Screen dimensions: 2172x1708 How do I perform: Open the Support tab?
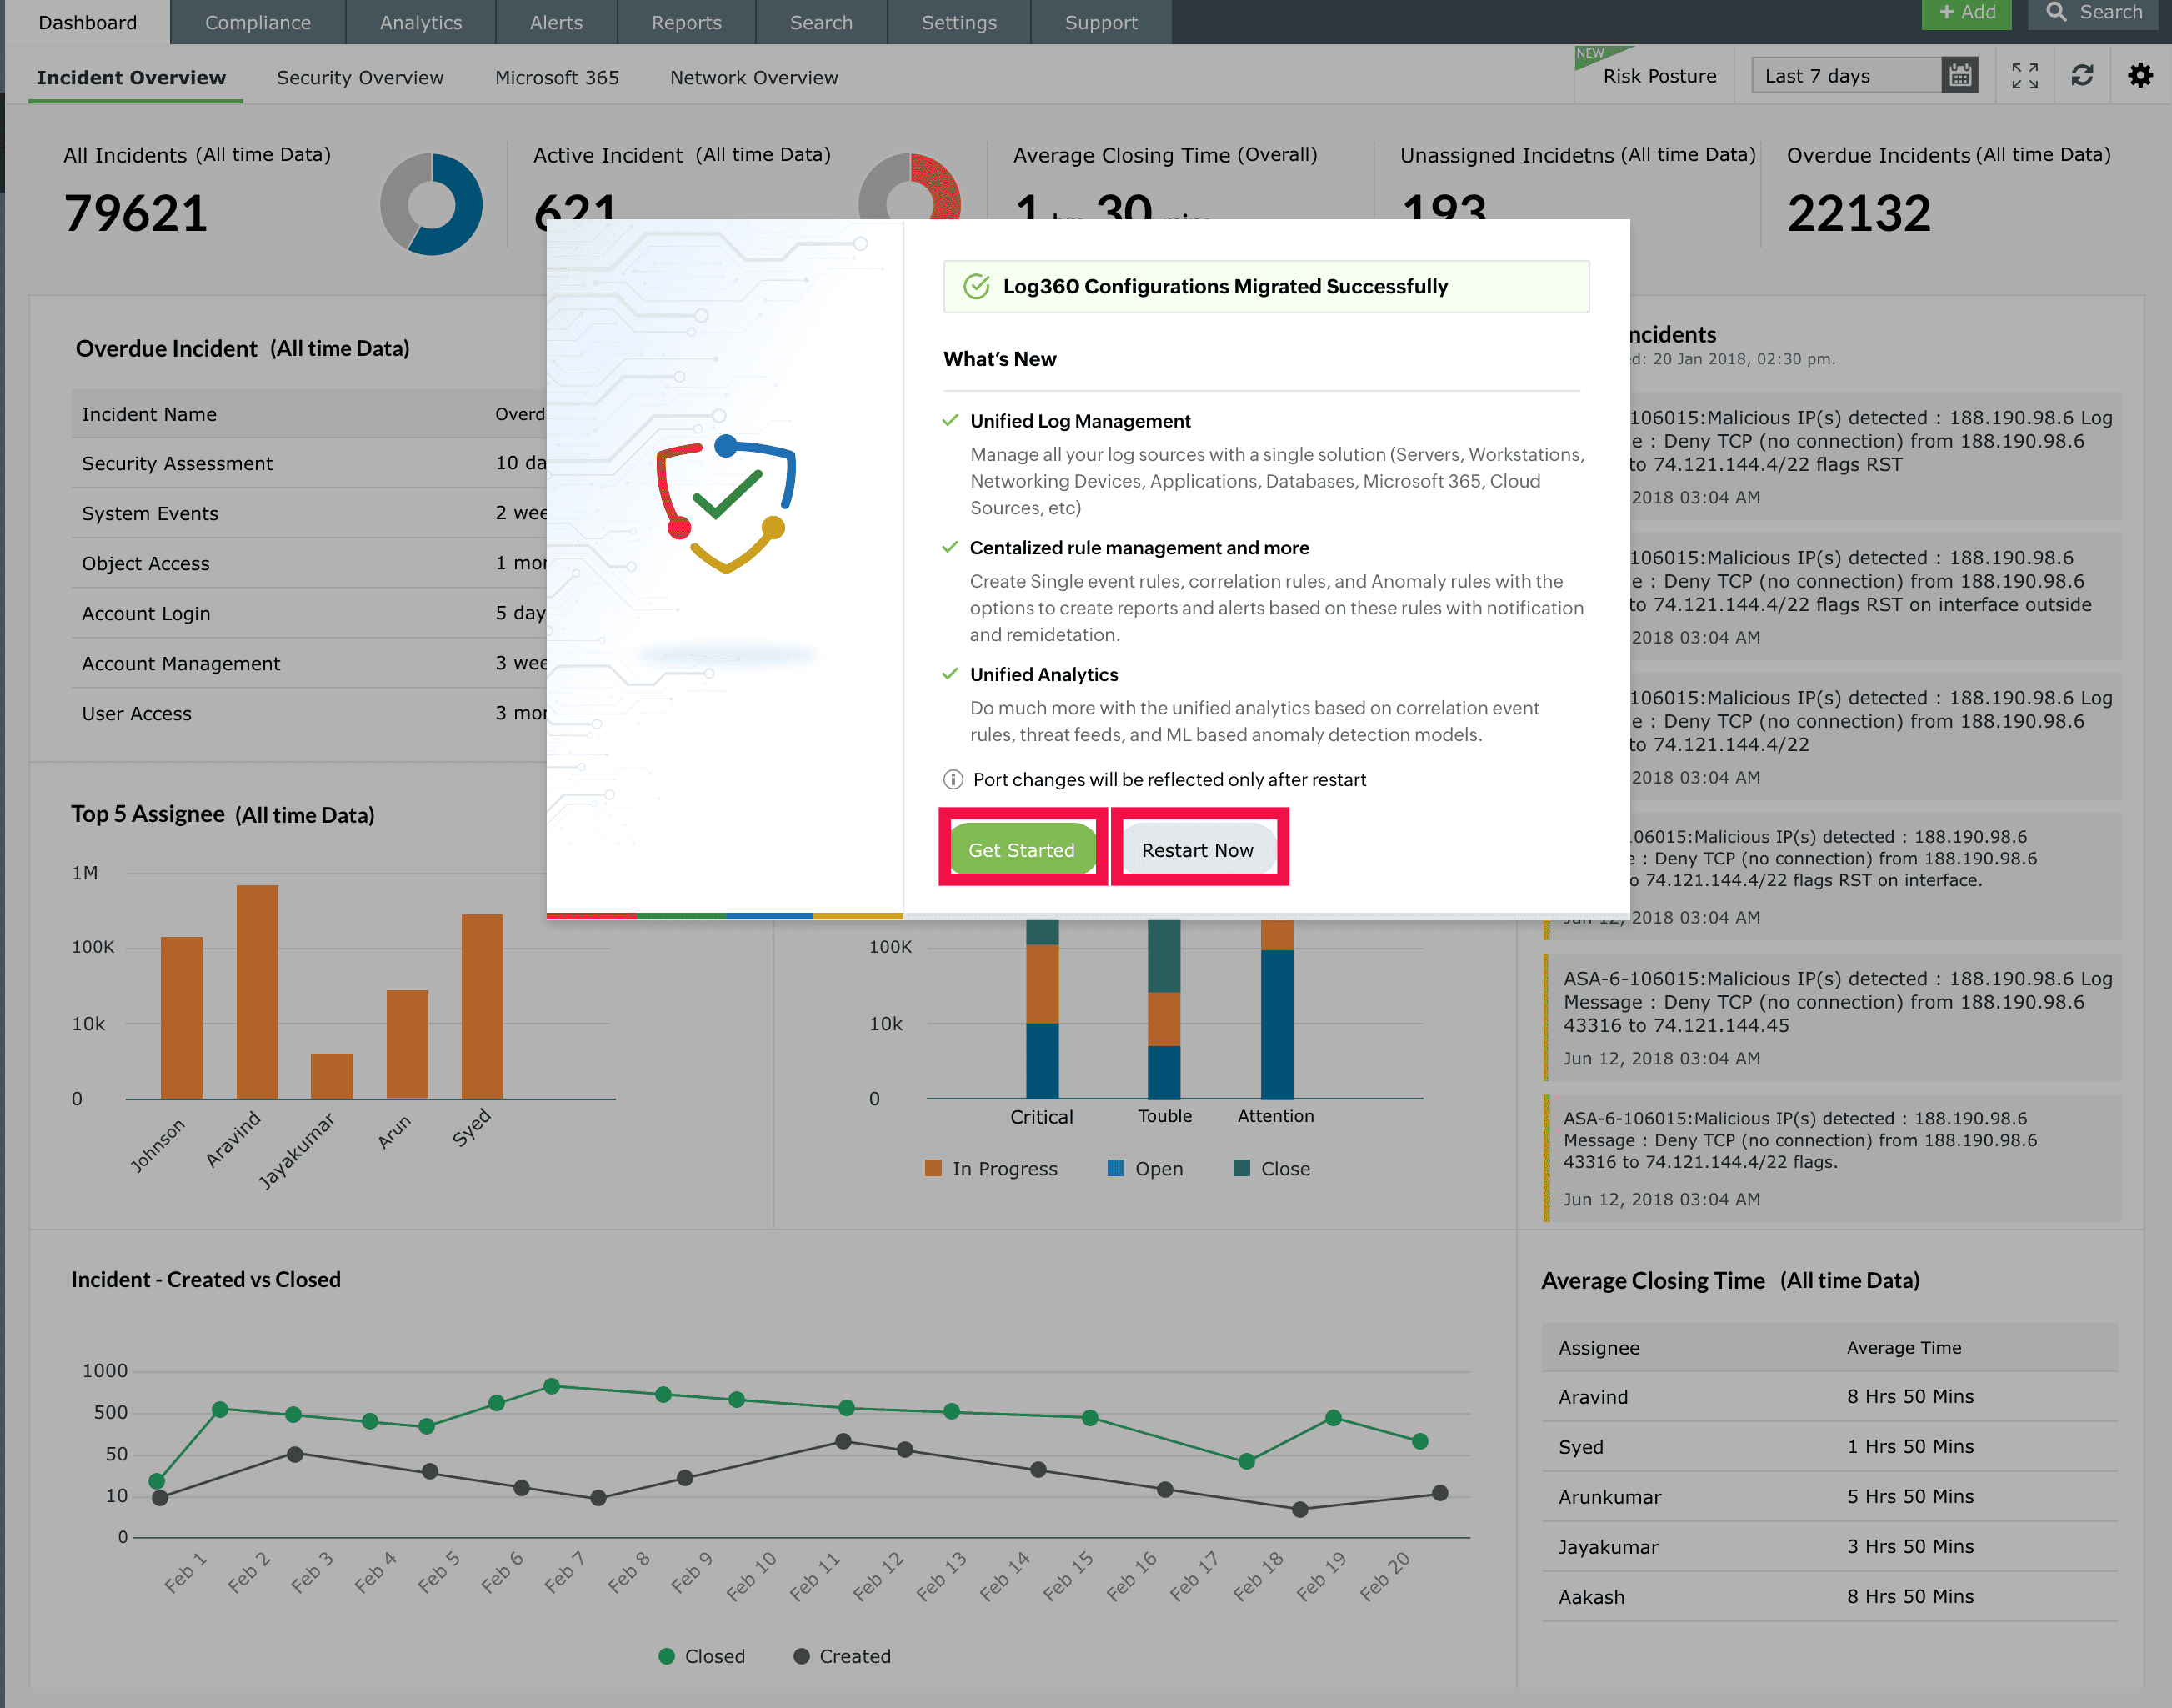click(1101, 22)
